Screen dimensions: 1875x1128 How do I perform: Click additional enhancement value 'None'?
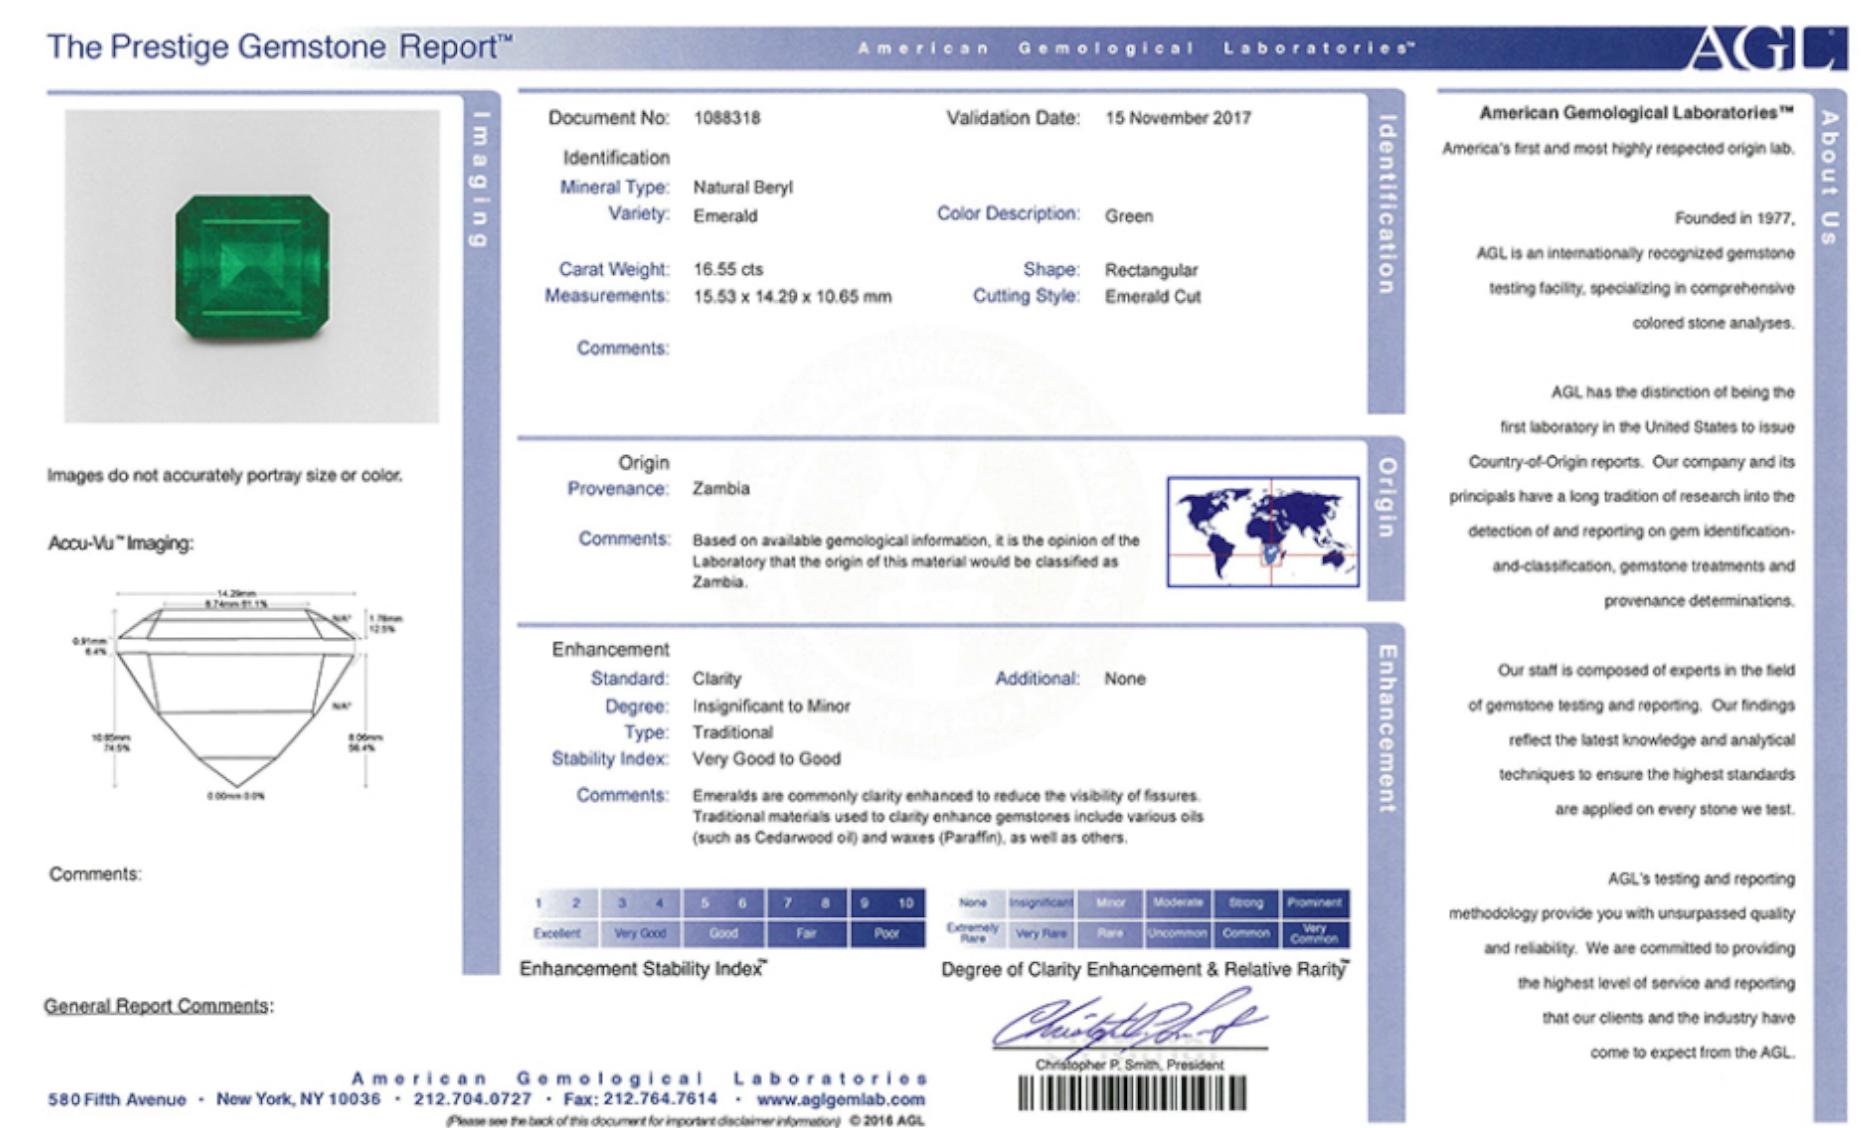pos(1125,679)
